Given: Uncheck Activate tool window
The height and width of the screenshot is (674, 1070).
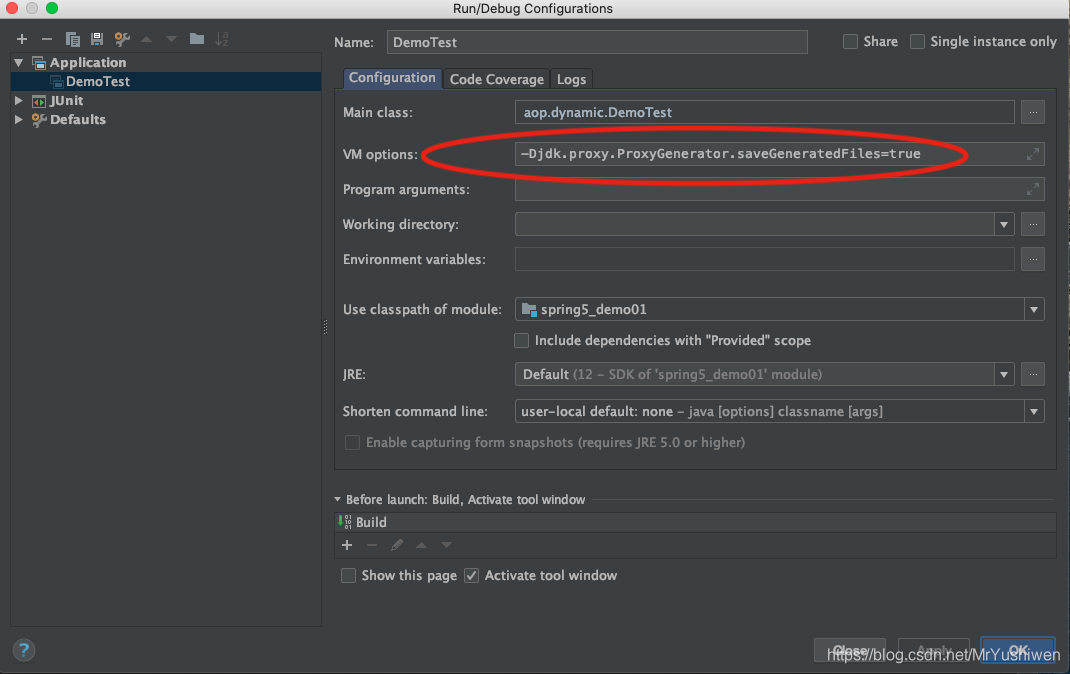Looking at the screenshot, I should (x=472, y=576).
